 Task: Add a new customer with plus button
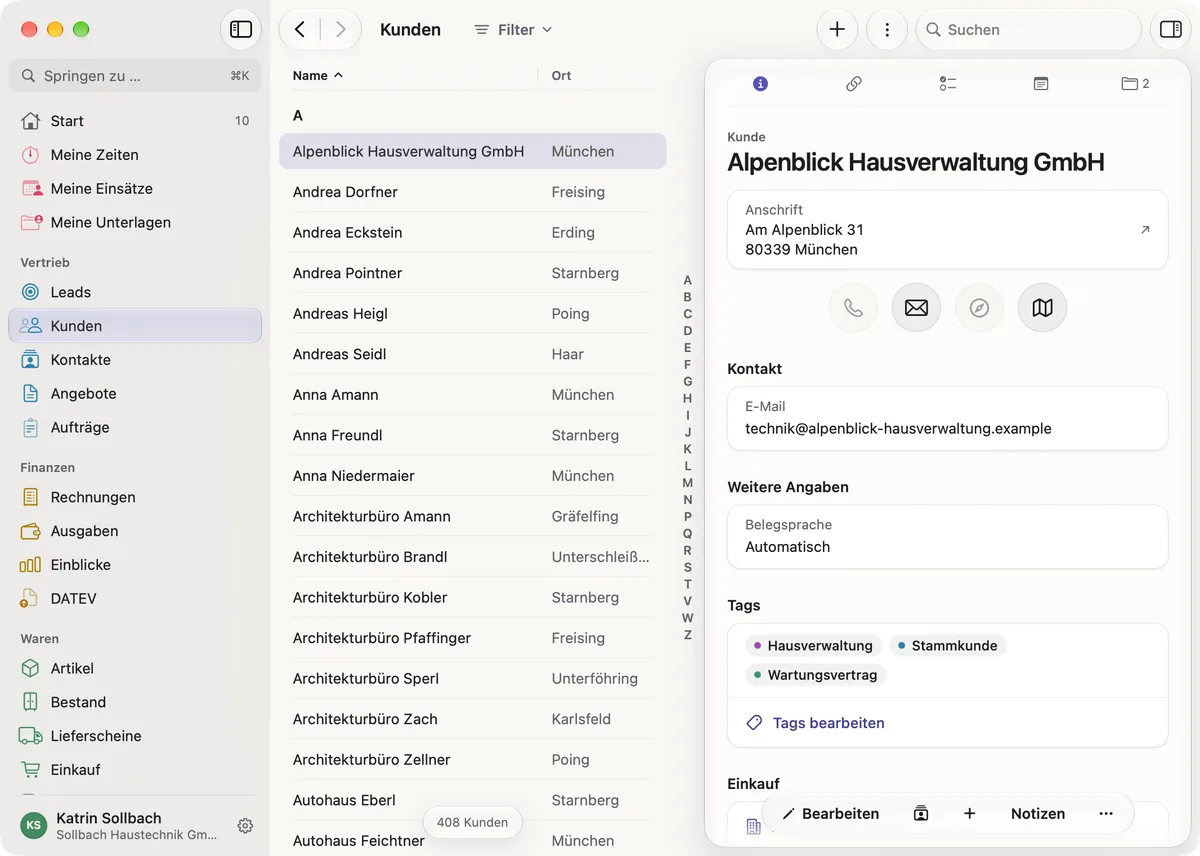pyautogui.click(x=837, y=30)
